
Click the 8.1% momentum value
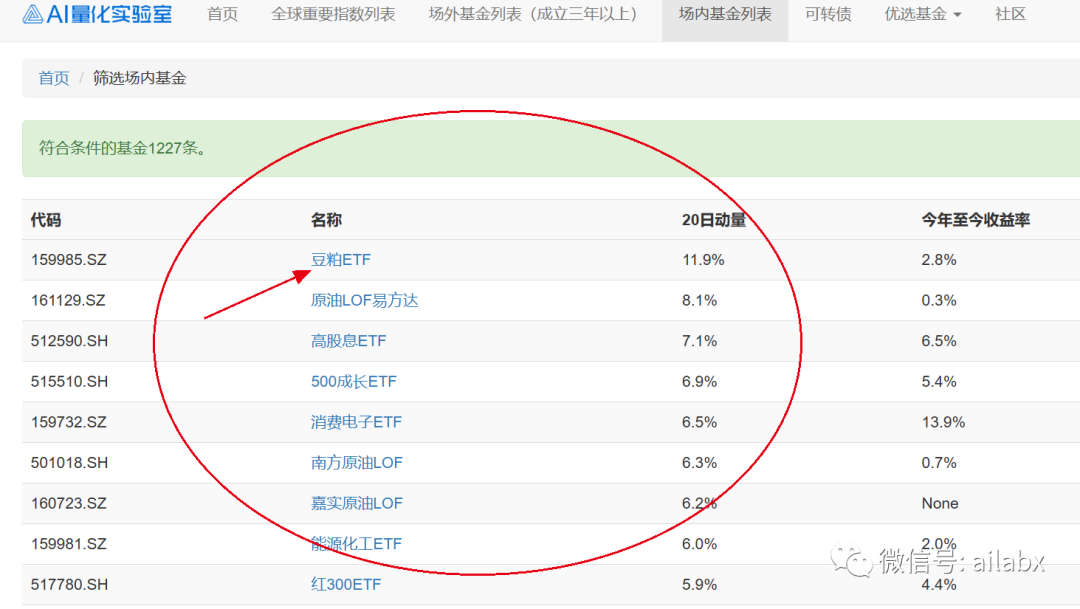[x=700, y=300]
